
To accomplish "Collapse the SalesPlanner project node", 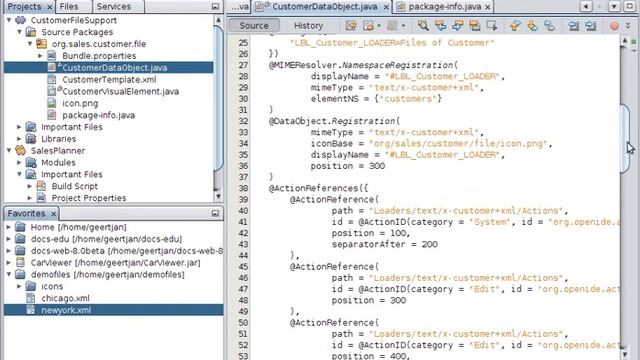I will (x=9, y=151).
